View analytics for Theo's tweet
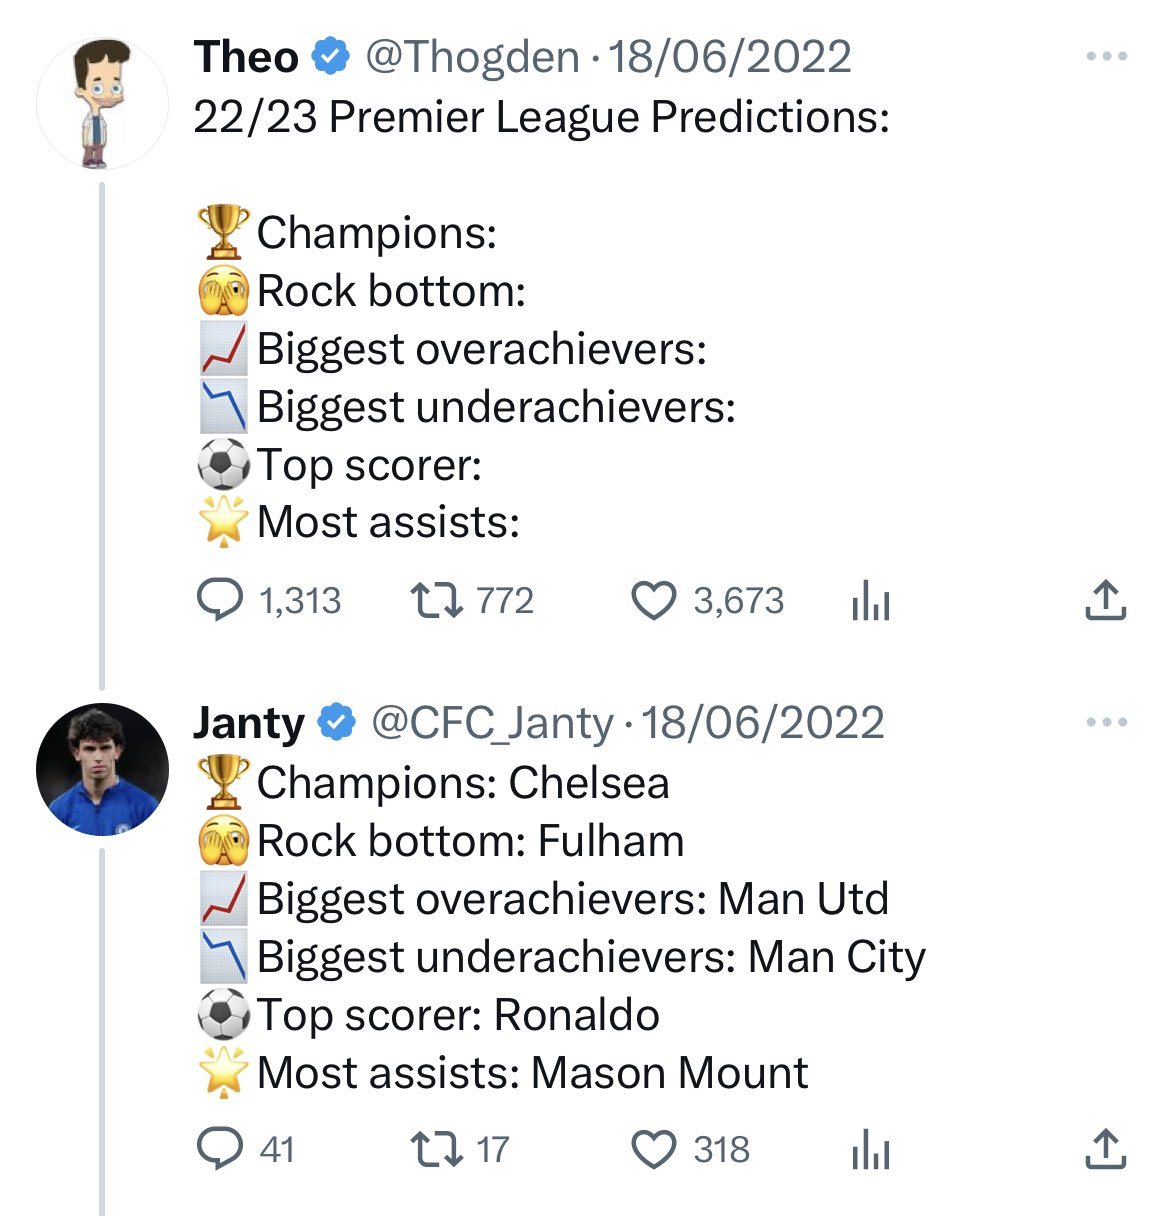The image size is (1170, 1216). [870, 602]
